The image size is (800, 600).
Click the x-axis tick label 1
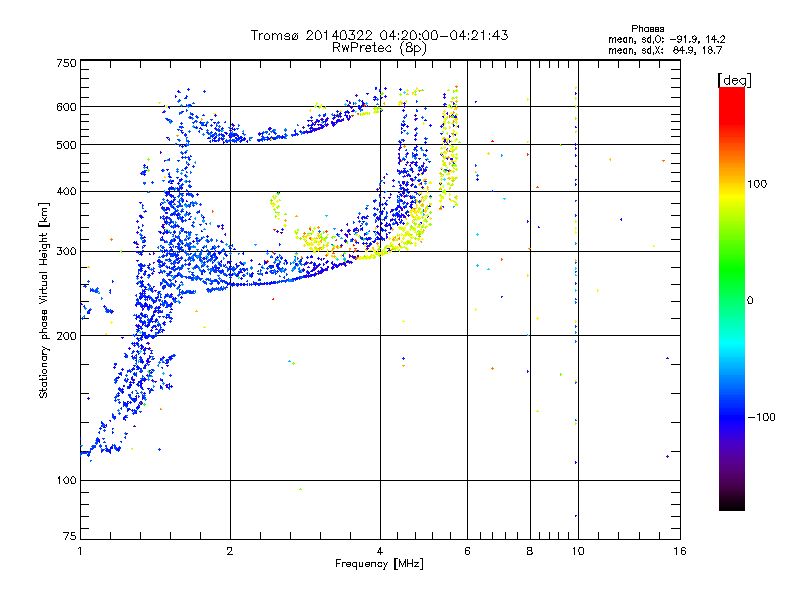pos(80,551)
